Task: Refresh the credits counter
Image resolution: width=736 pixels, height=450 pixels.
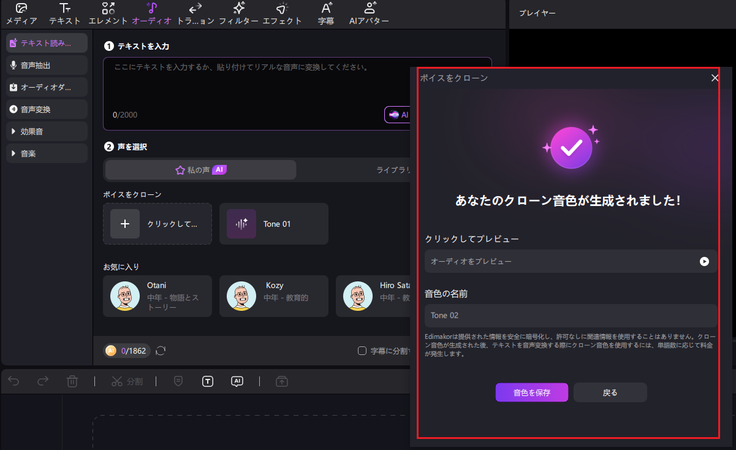Action: pyautogui.click(x=161, y=351)
